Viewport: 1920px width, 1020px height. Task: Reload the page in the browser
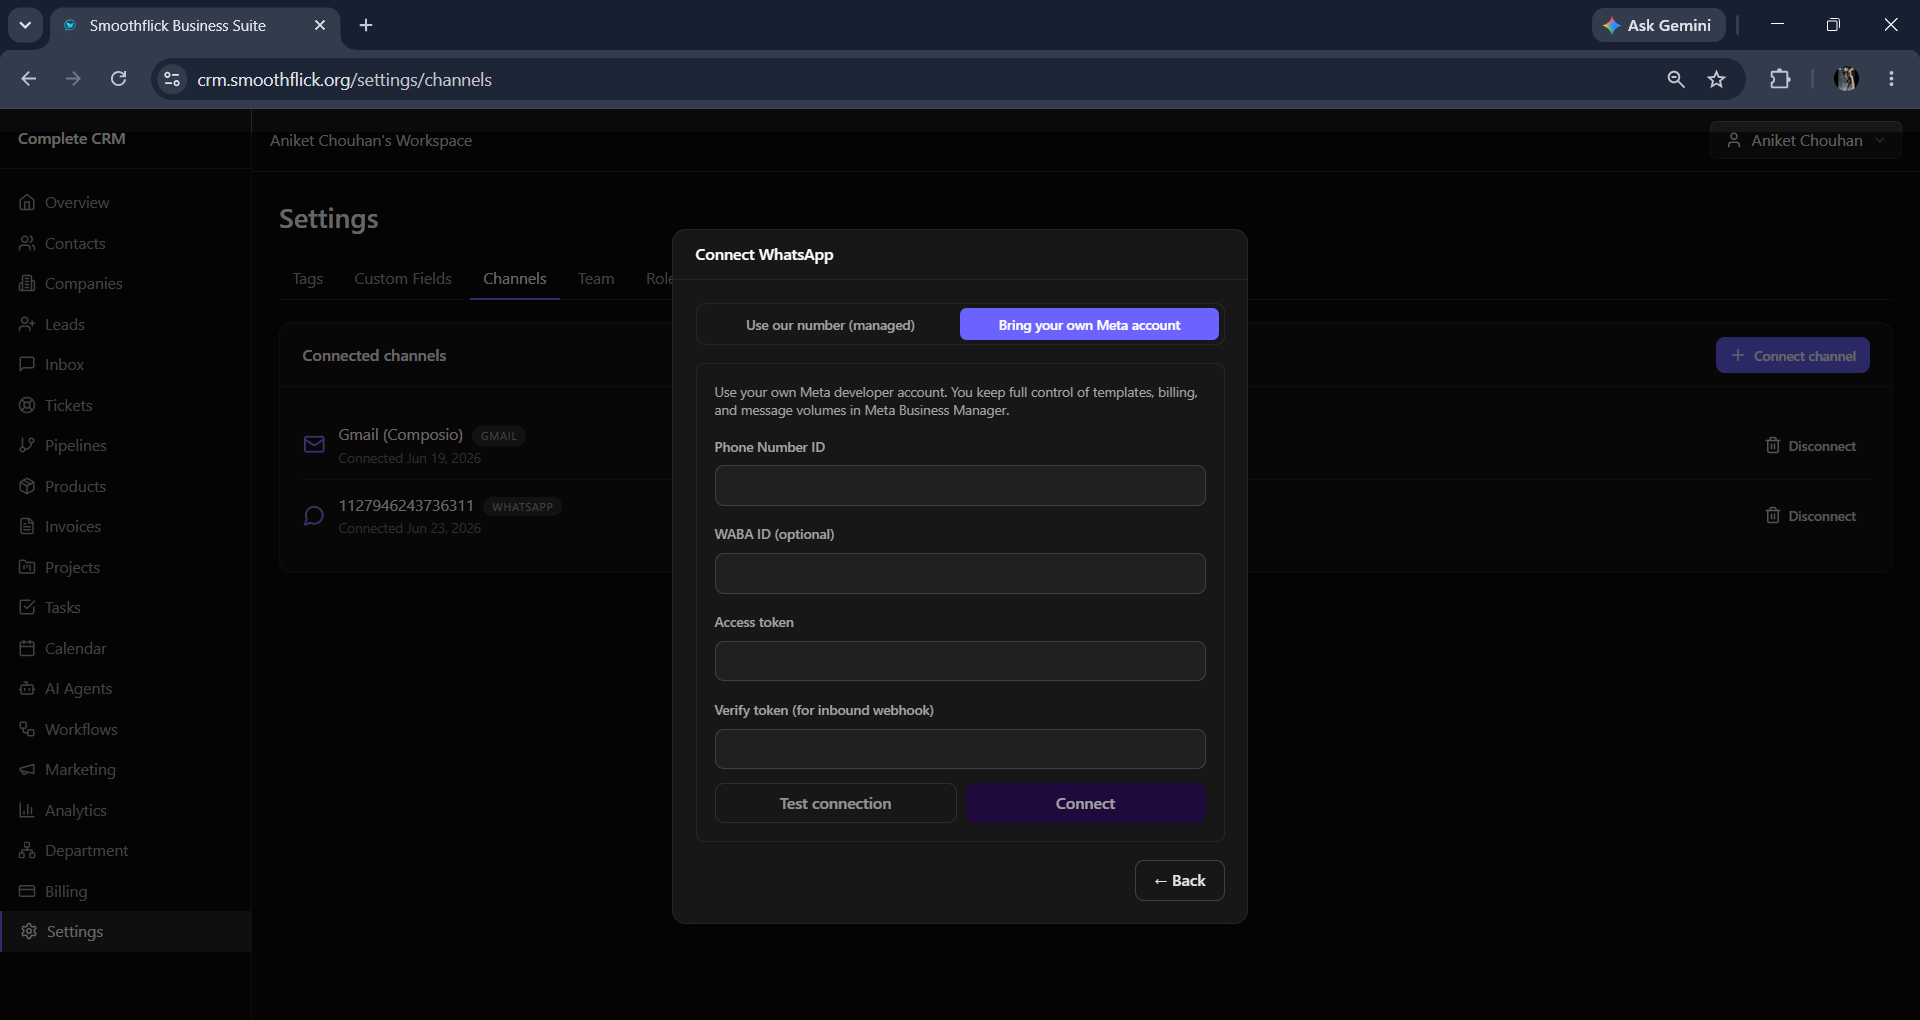(x=118, y=79)
